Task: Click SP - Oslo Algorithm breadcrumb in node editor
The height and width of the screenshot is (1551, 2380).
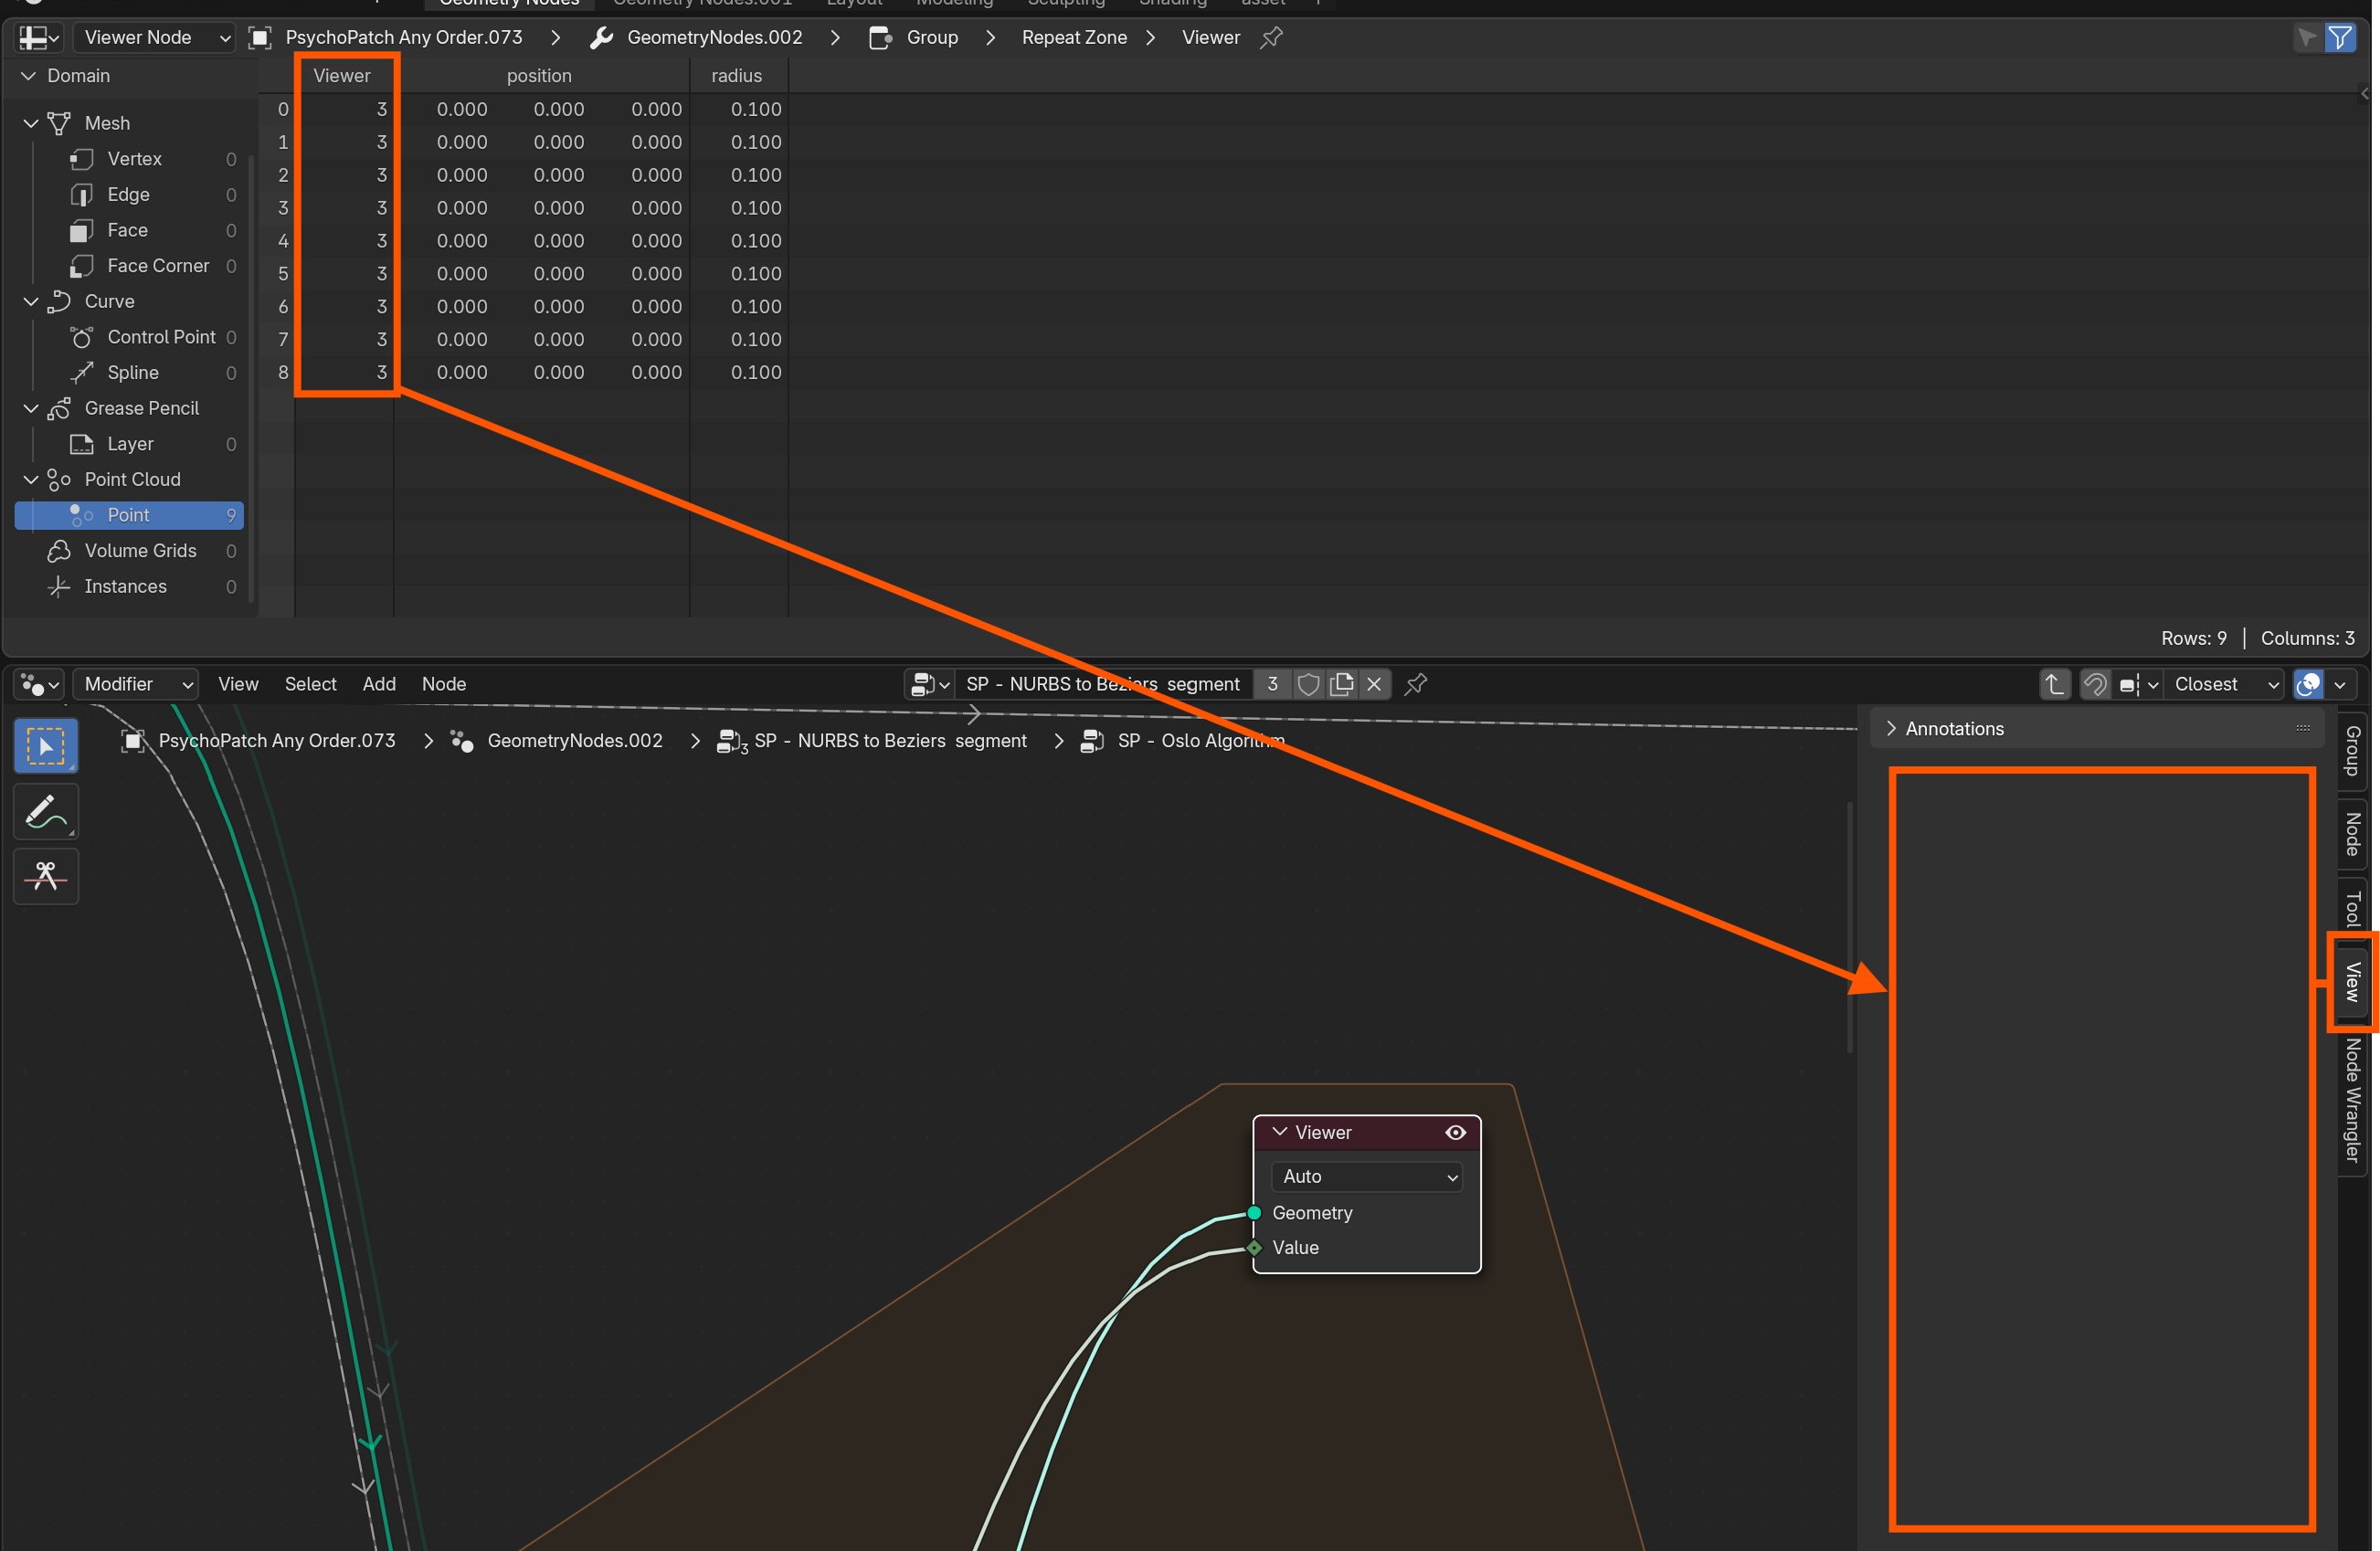Action: [1200, 741]
